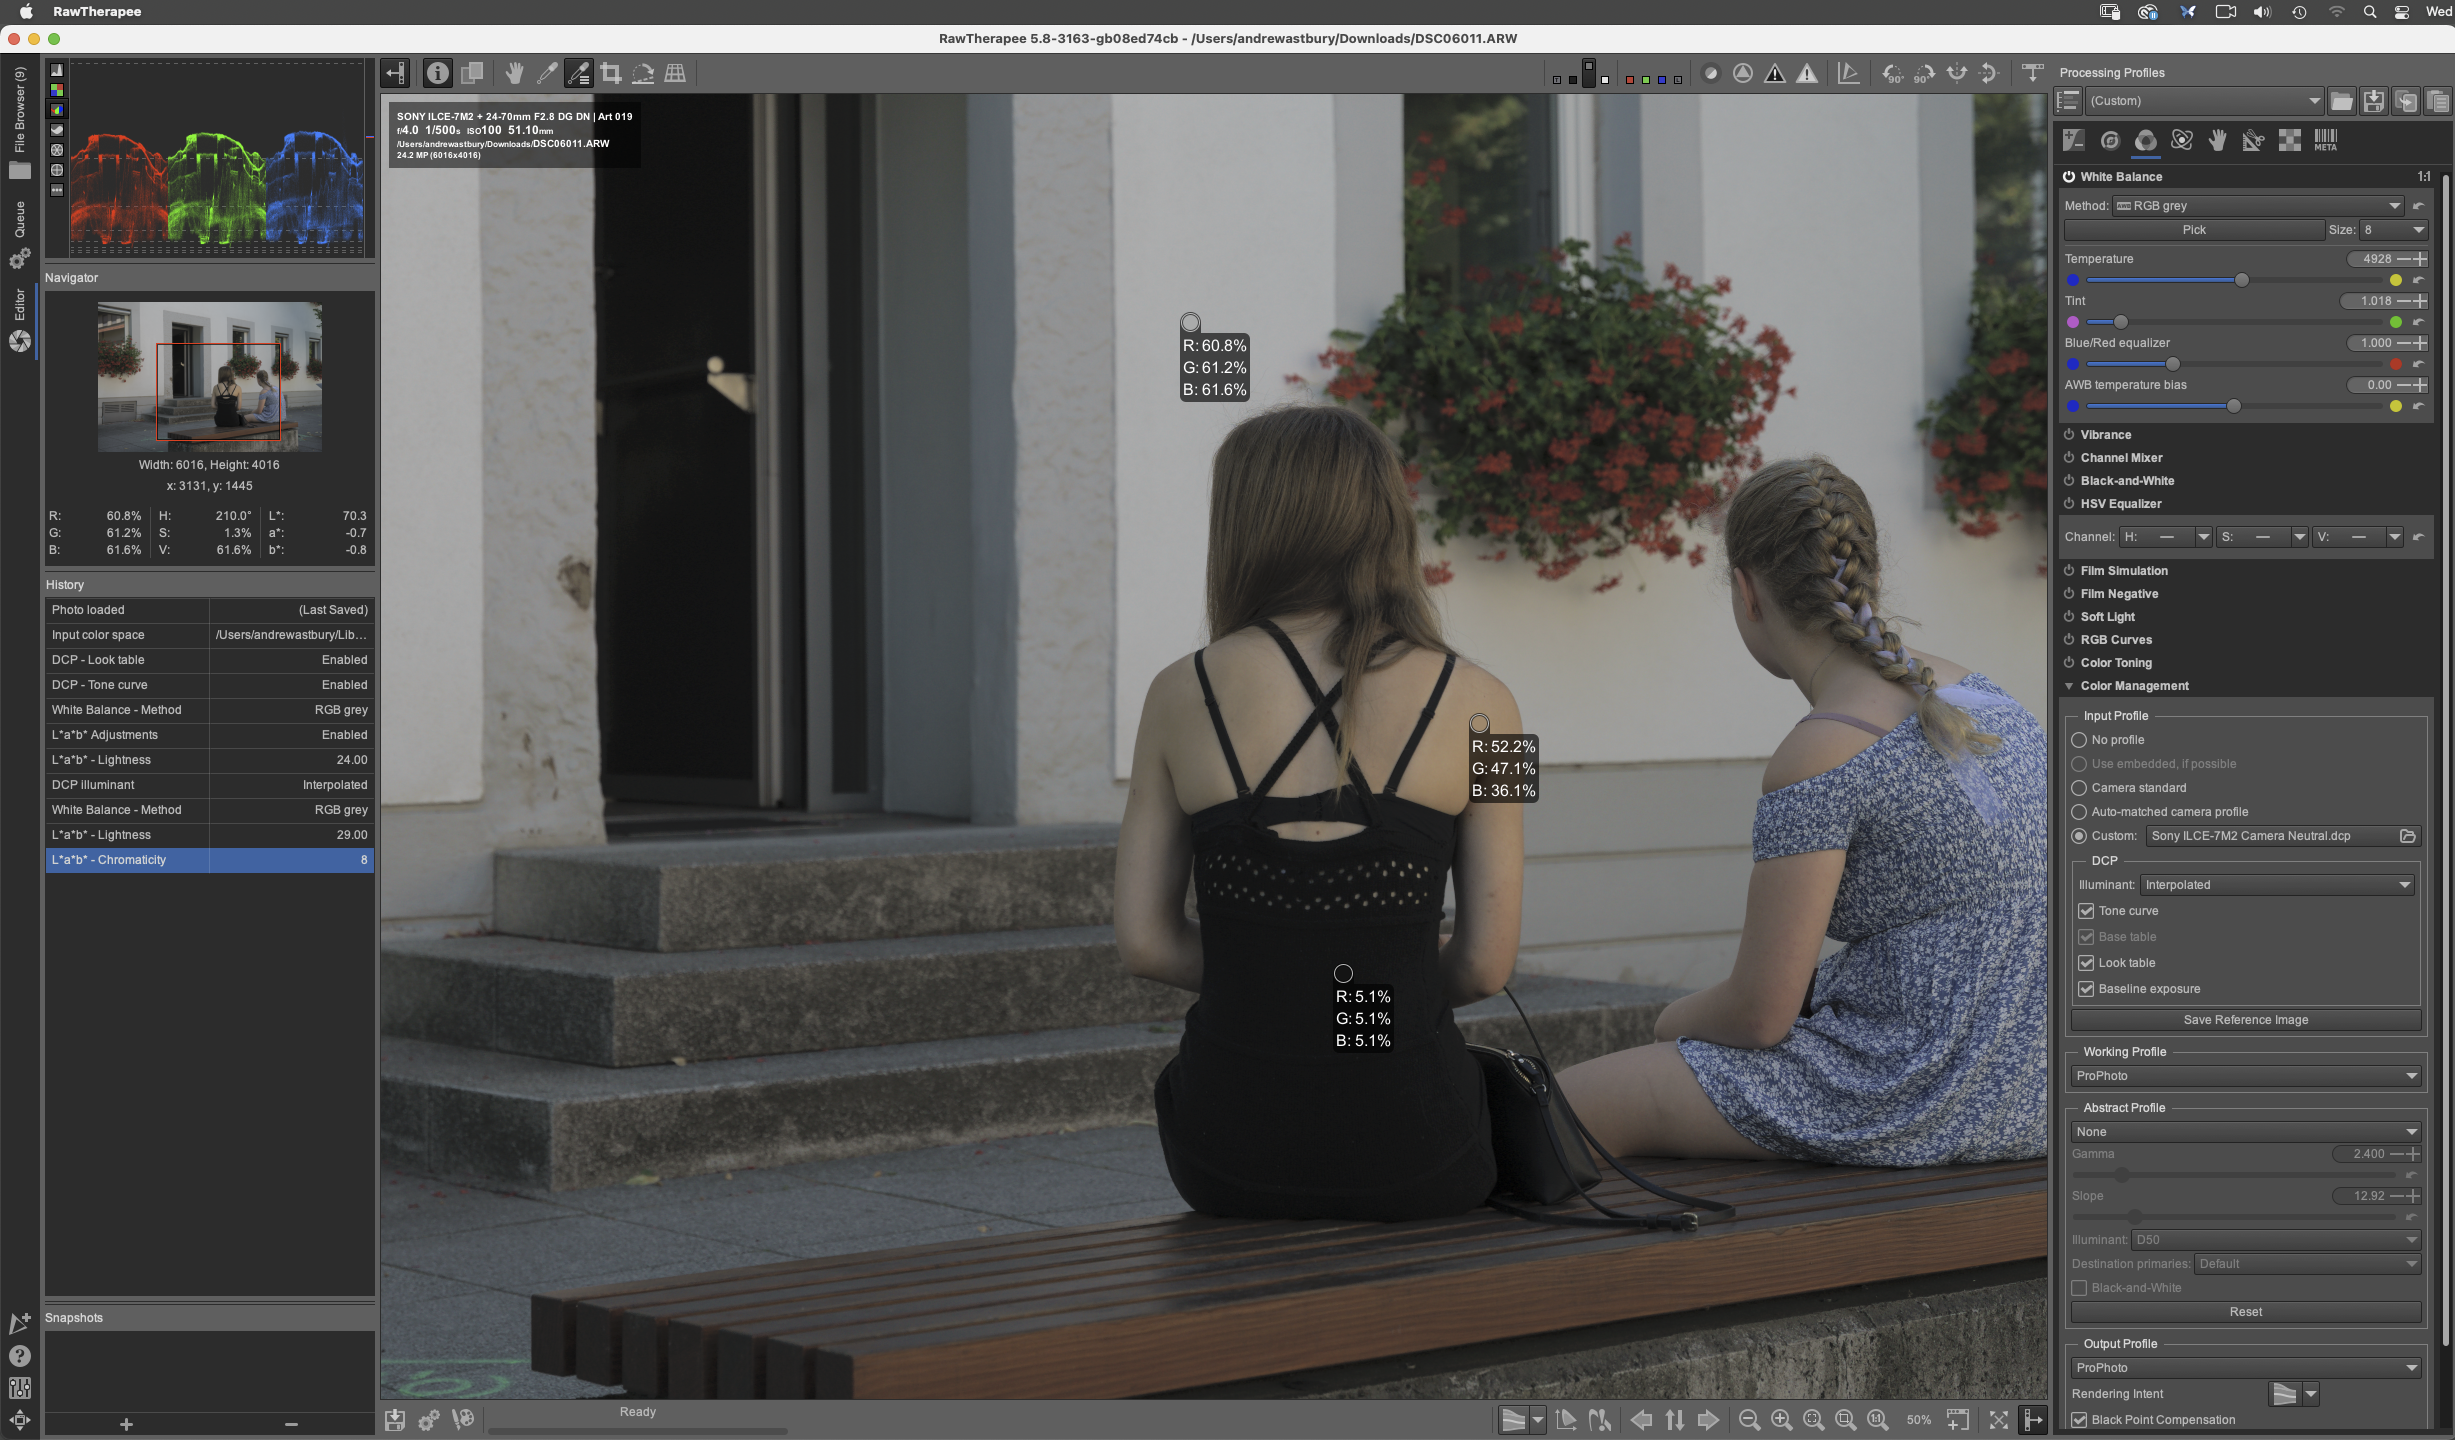Image resolution: width=2455 pixels, height=1440 pixels.
Task: Select the Straighten/rotate tool
Action: pyautogui.click(x=643, y=73)
